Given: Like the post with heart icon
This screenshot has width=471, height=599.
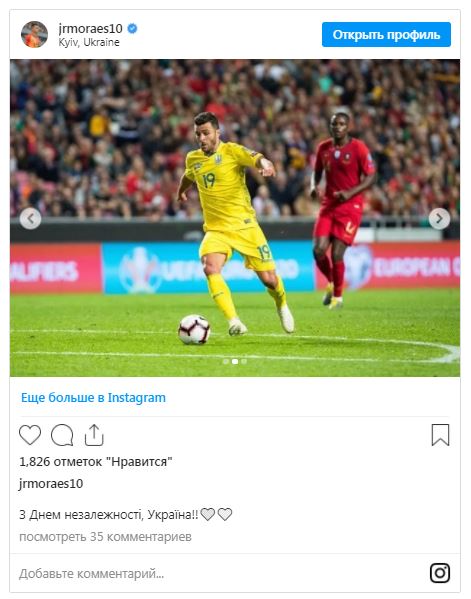Looking at the screenshot, I should (x=30, y=435).
